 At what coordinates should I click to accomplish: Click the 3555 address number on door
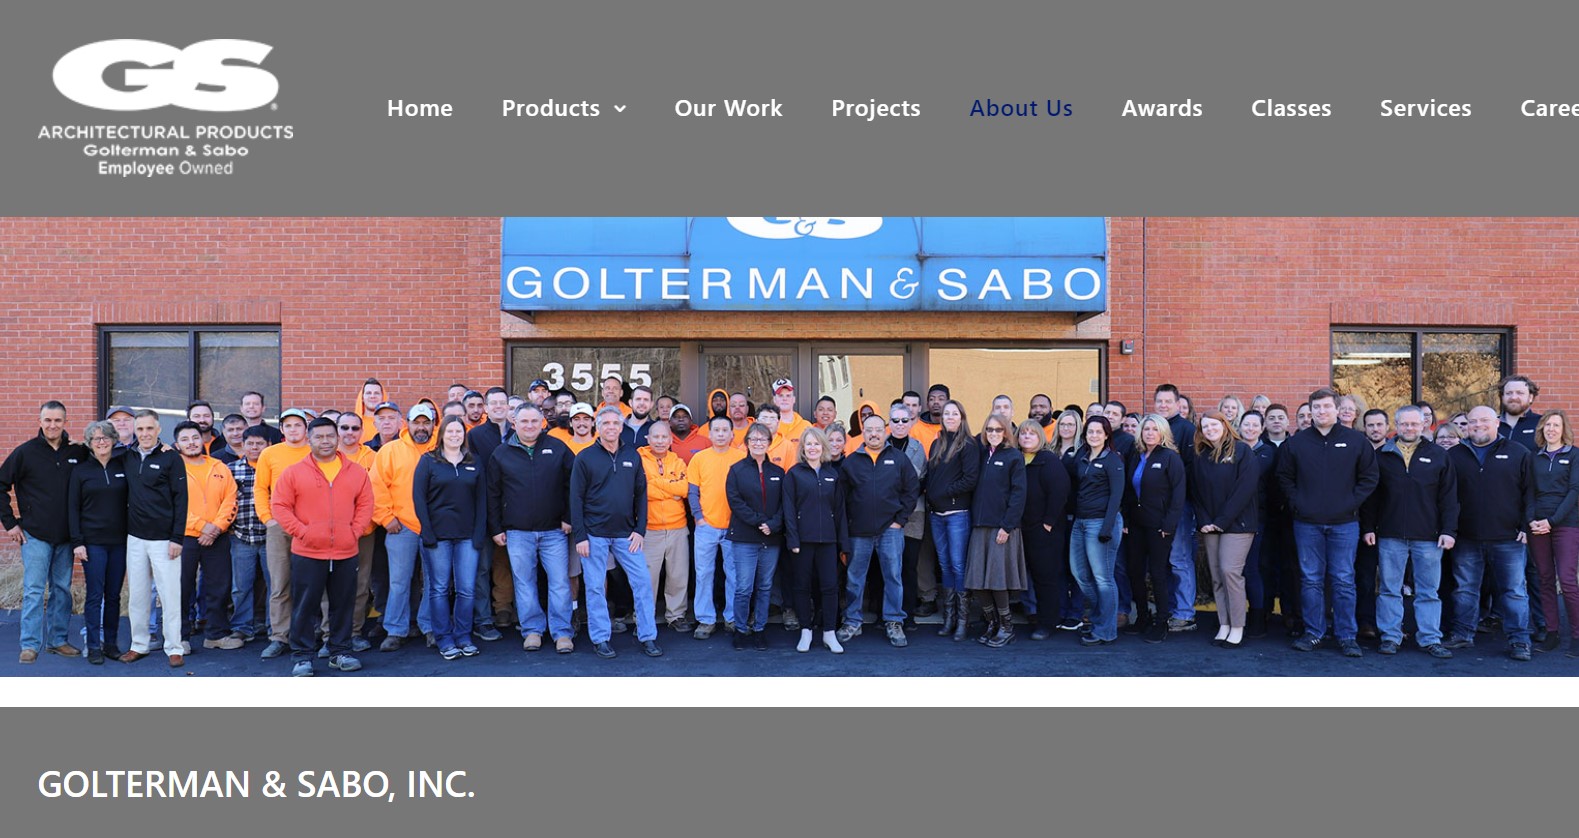click(x=597, y=376)
